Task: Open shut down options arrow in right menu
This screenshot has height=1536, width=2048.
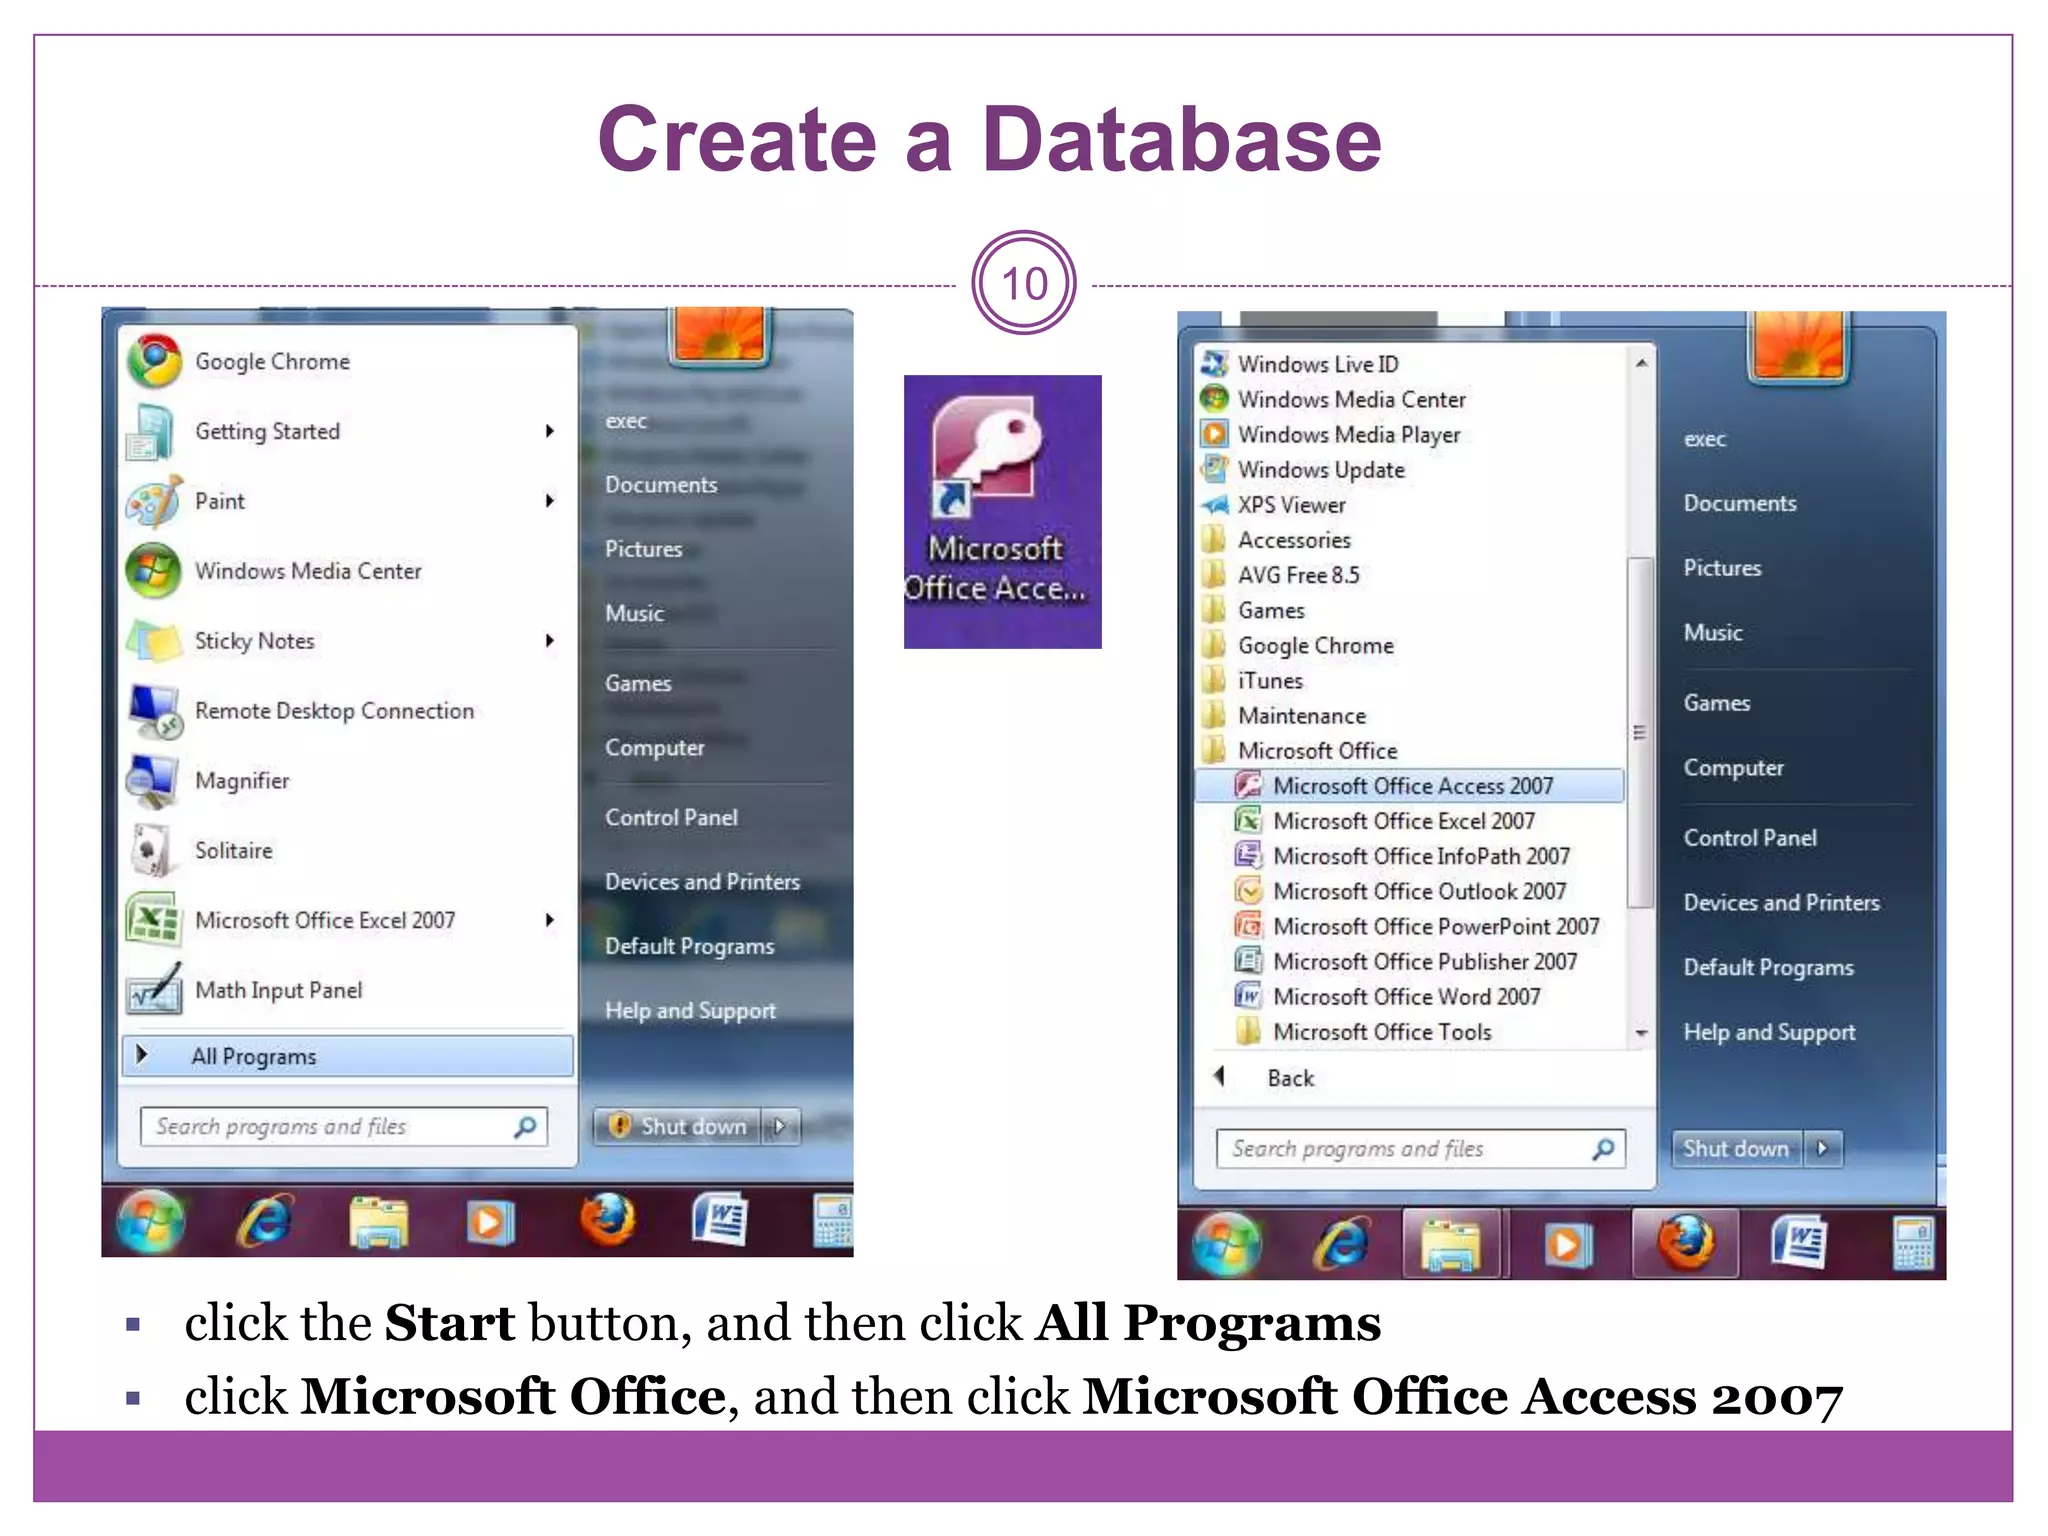Action: 1824,1148
